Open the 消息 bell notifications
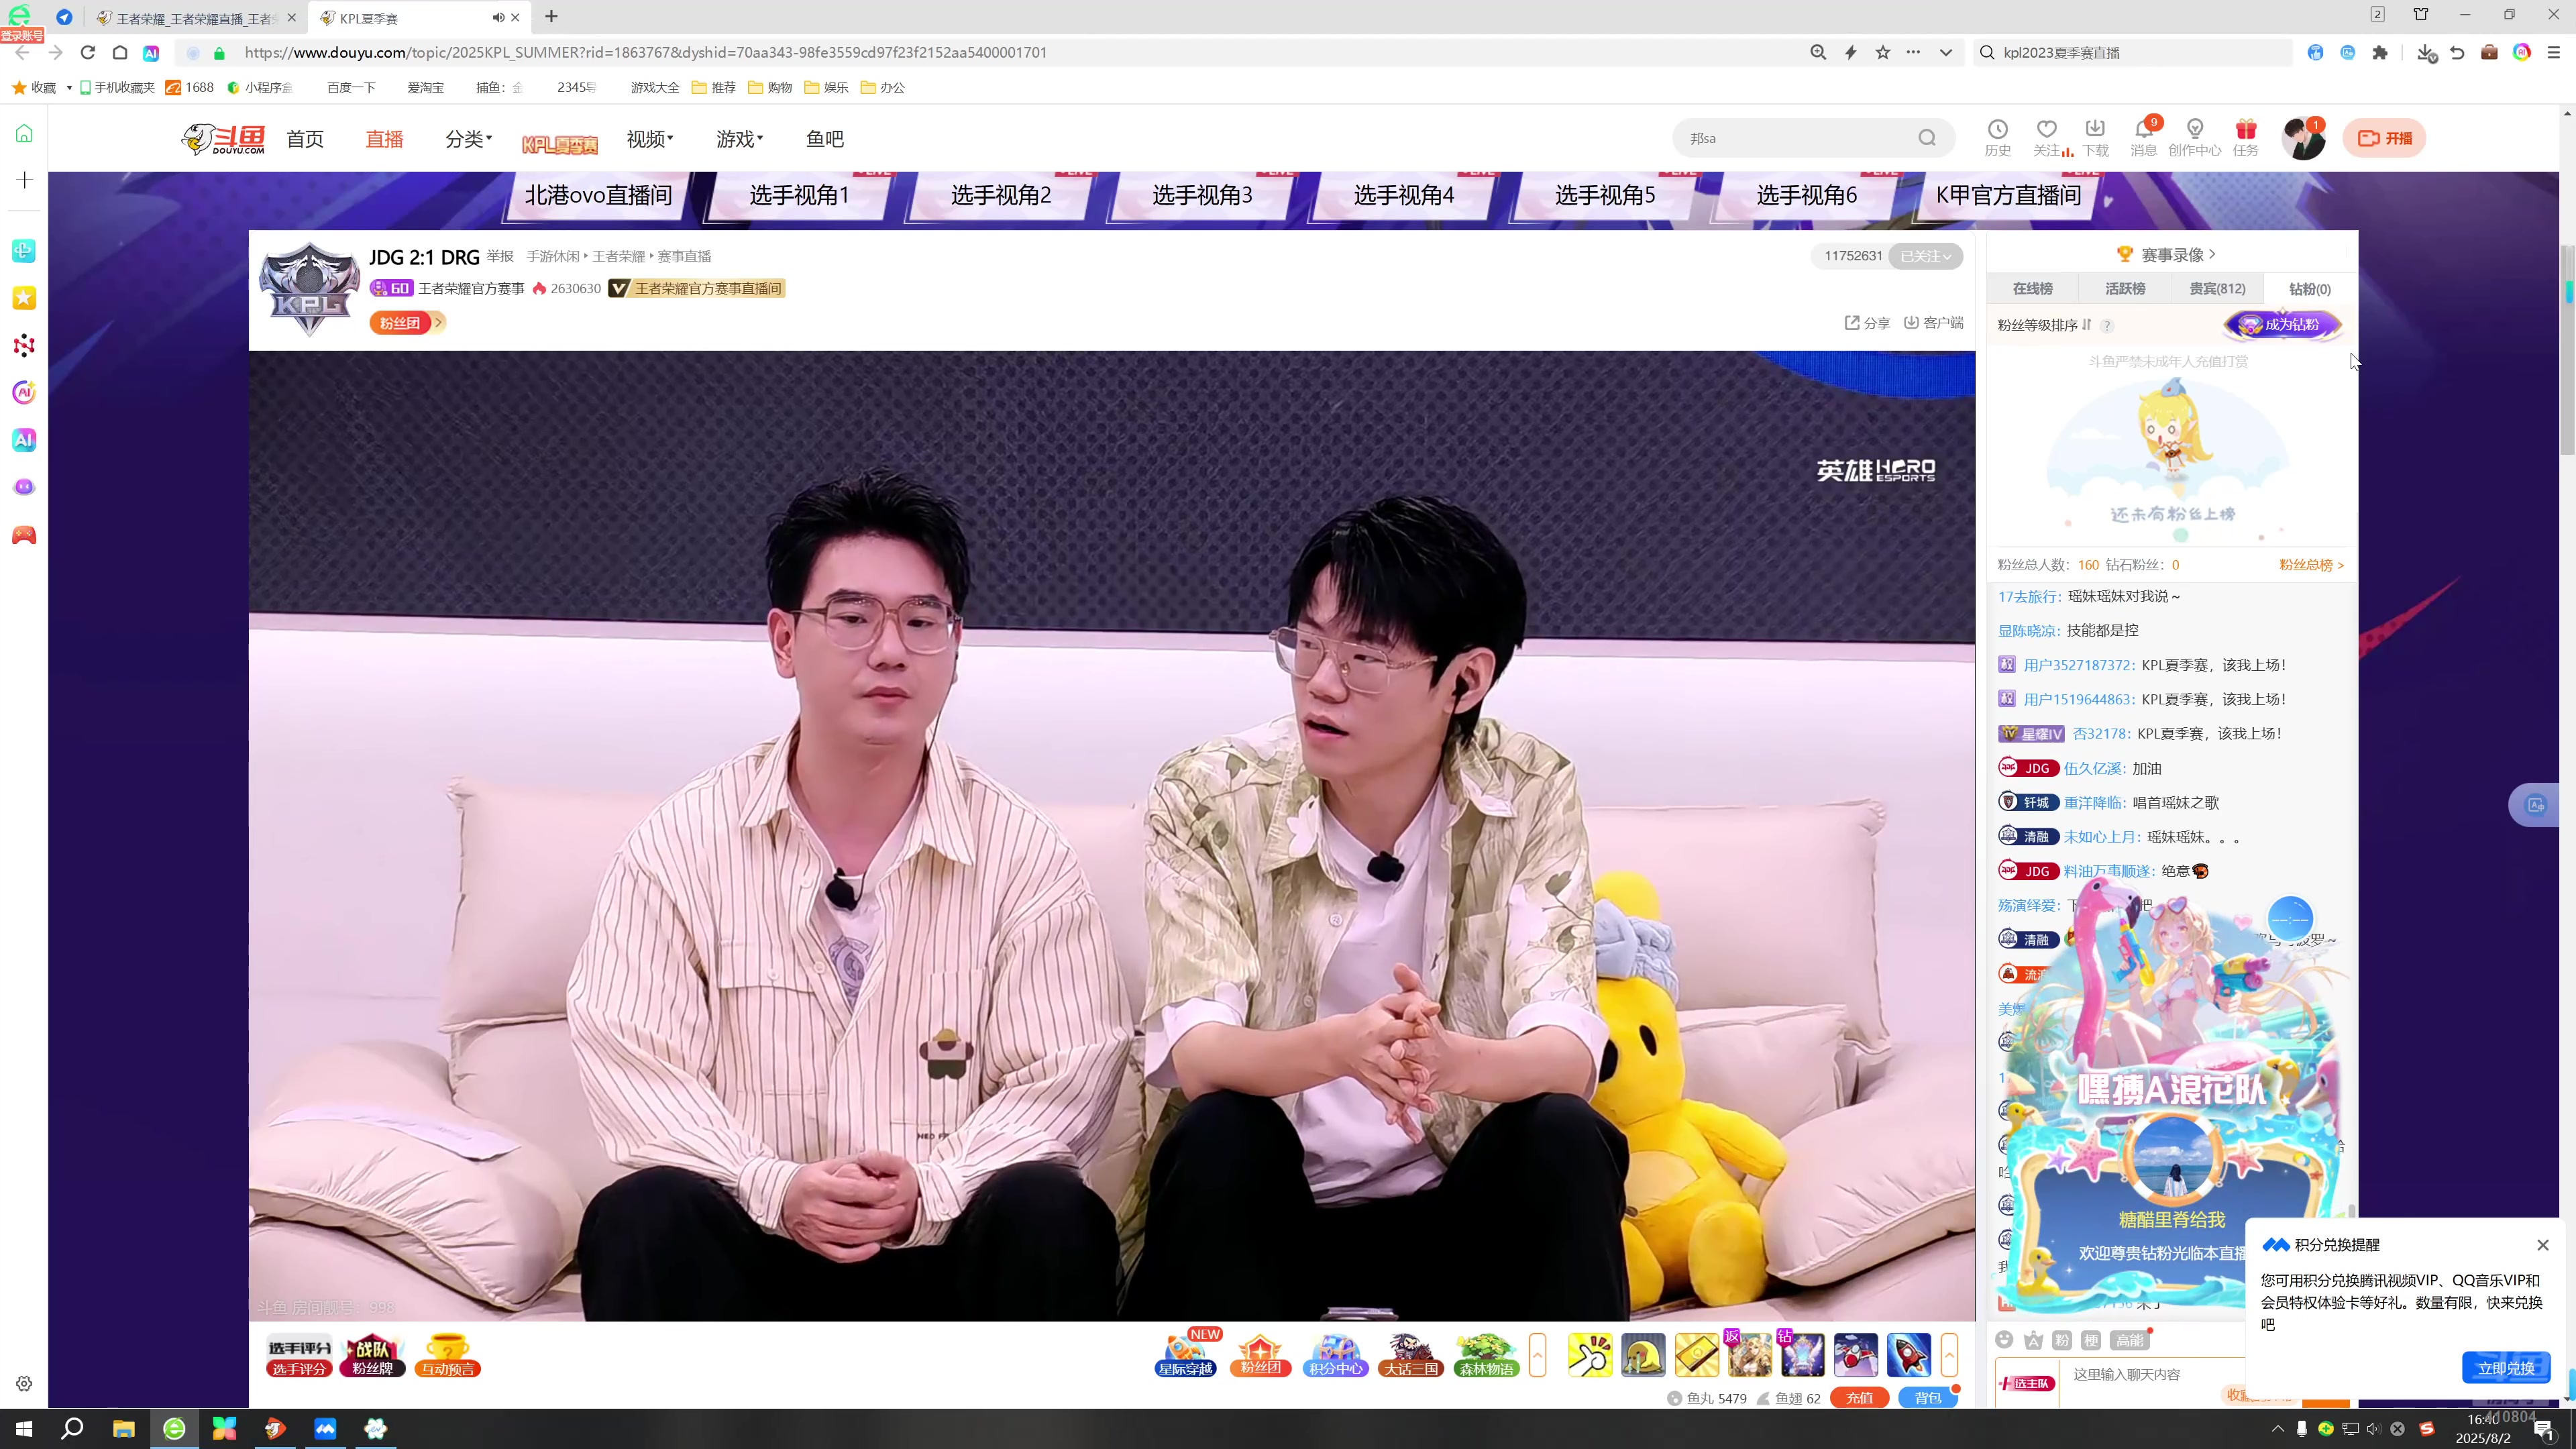2576x1449 pixels. coord(2144,138)
